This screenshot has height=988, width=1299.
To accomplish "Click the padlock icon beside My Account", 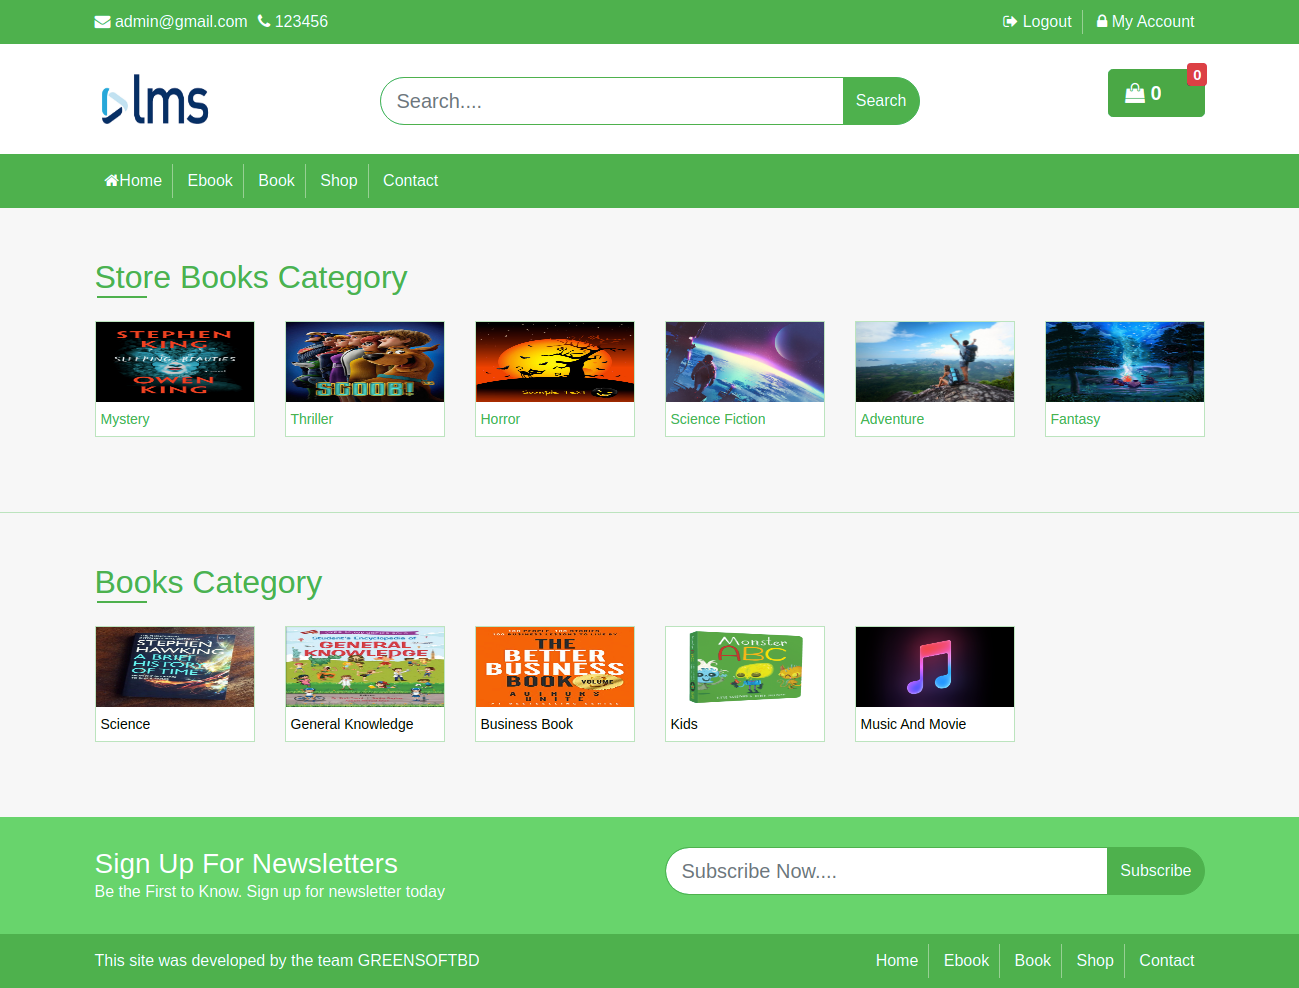I will click(x=1100, y=21).
